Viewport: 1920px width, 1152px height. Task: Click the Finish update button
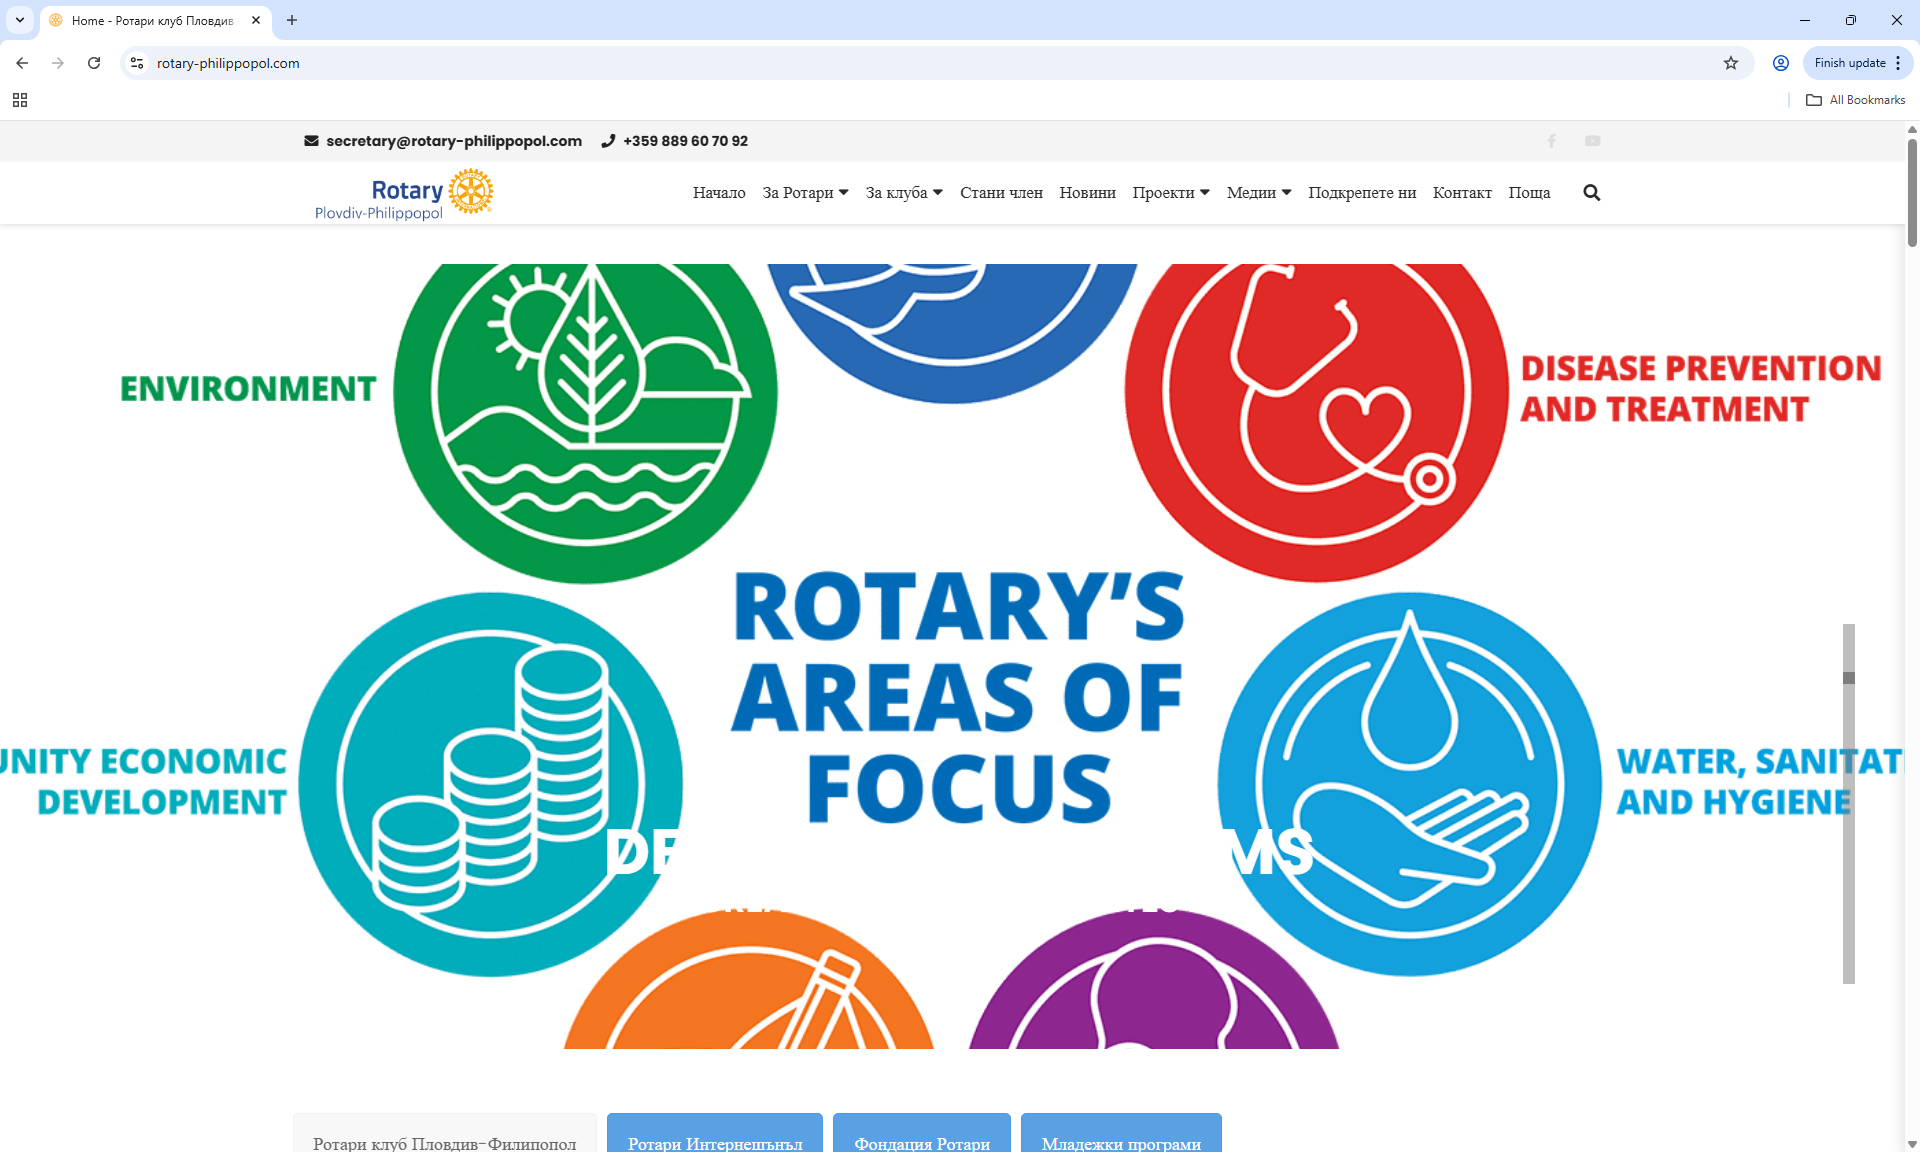[1849, 63]
